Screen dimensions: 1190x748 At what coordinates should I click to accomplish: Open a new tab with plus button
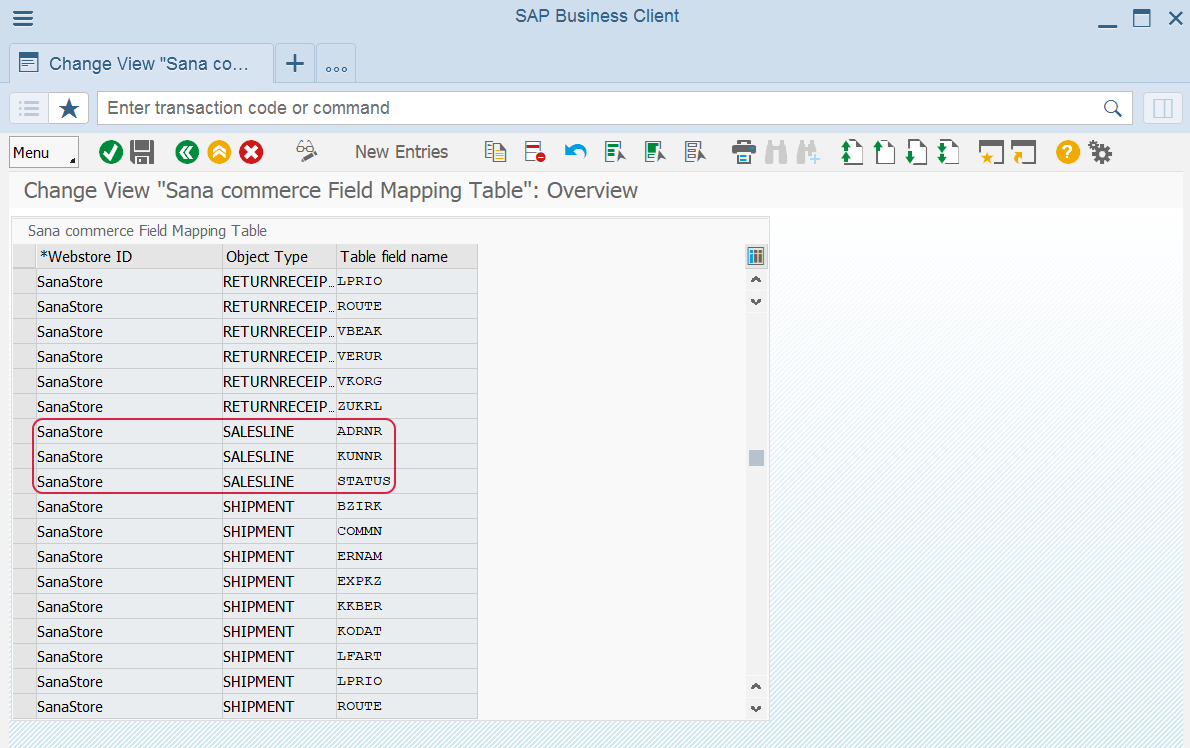coord(294,64)
